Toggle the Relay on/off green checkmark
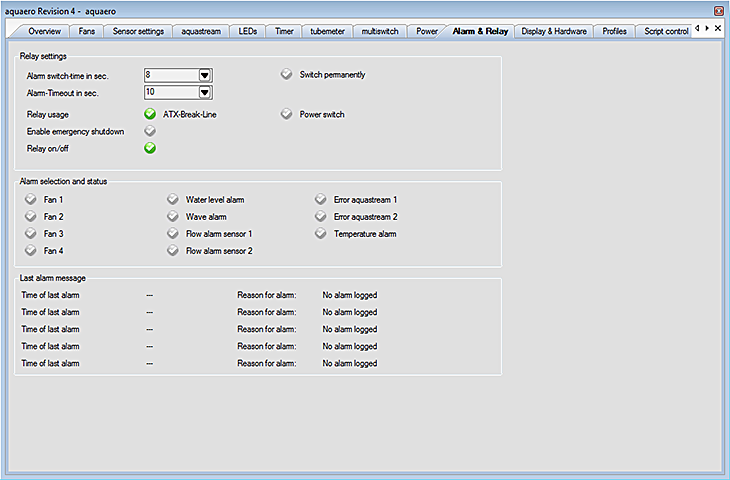This screenshot has height=480, width=730. [x=150, y=148]
